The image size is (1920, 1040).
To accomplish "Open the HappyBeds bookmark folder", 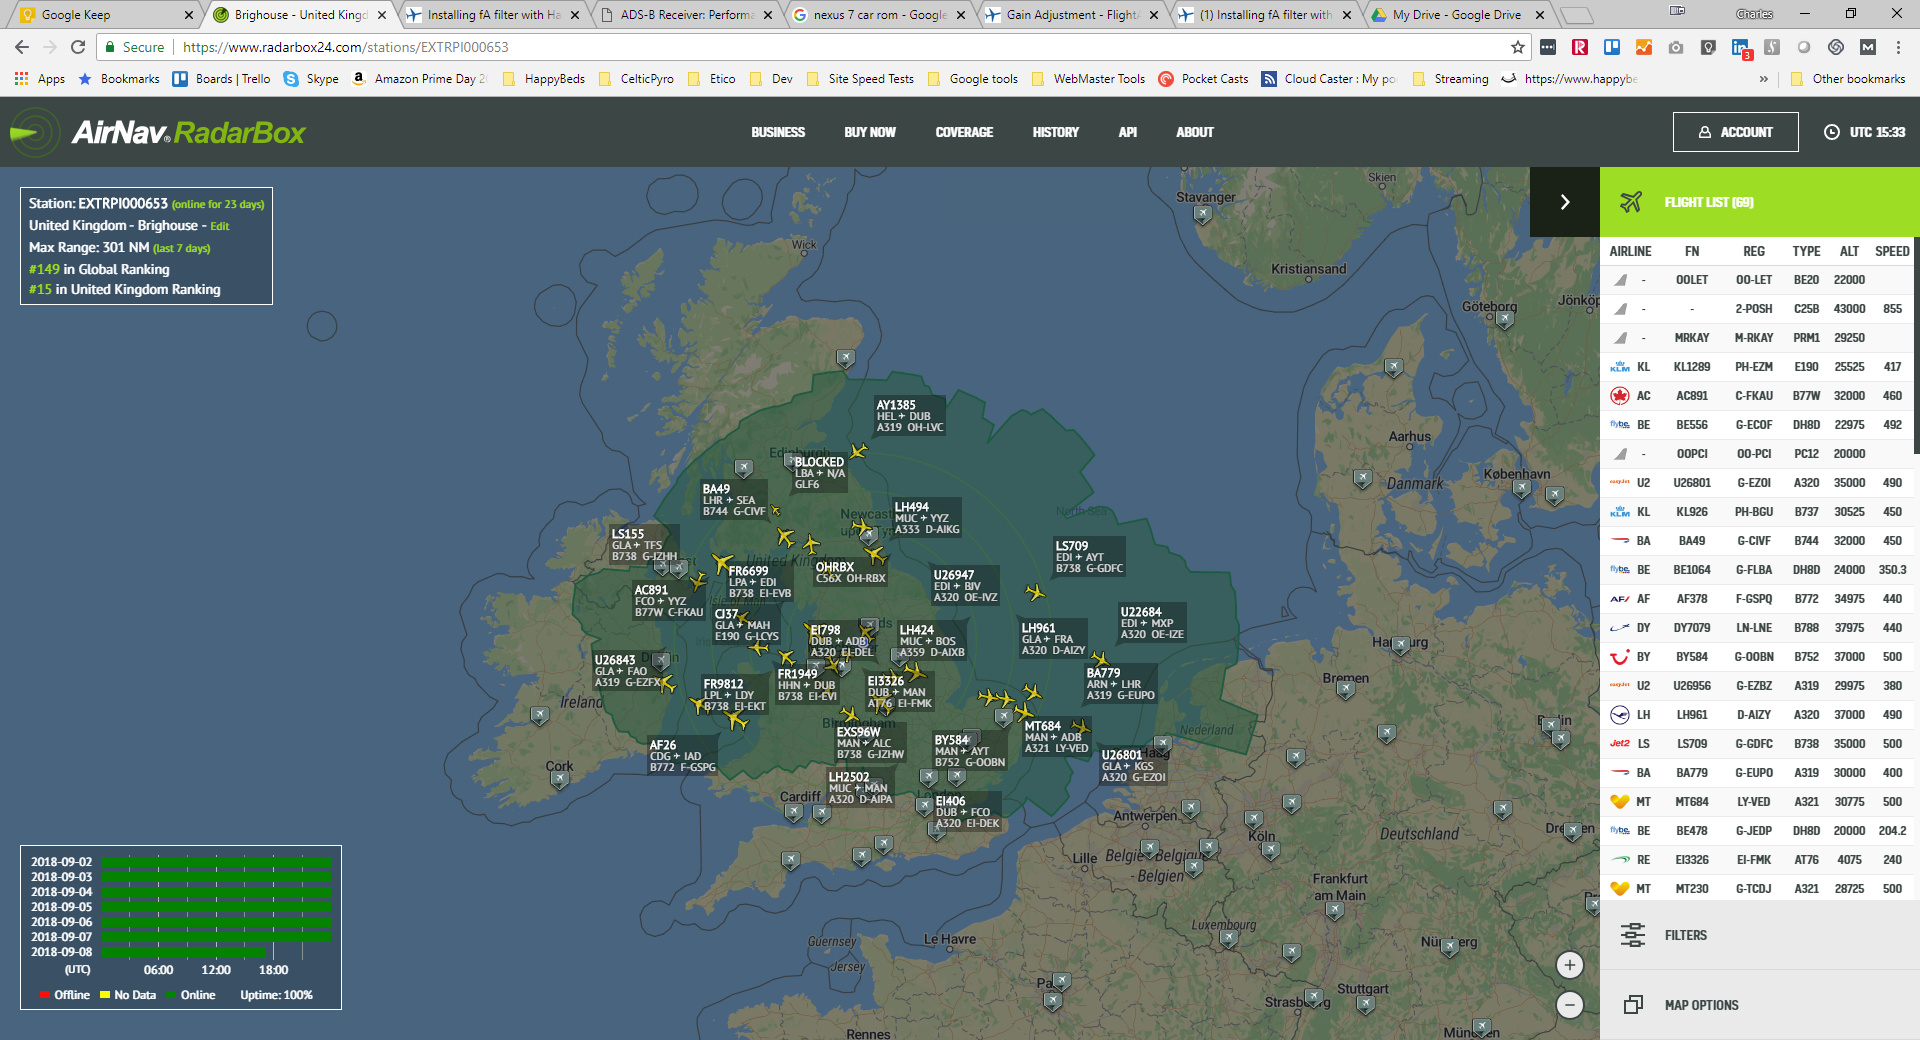I will pyautogui.click(x=544, y=79).
